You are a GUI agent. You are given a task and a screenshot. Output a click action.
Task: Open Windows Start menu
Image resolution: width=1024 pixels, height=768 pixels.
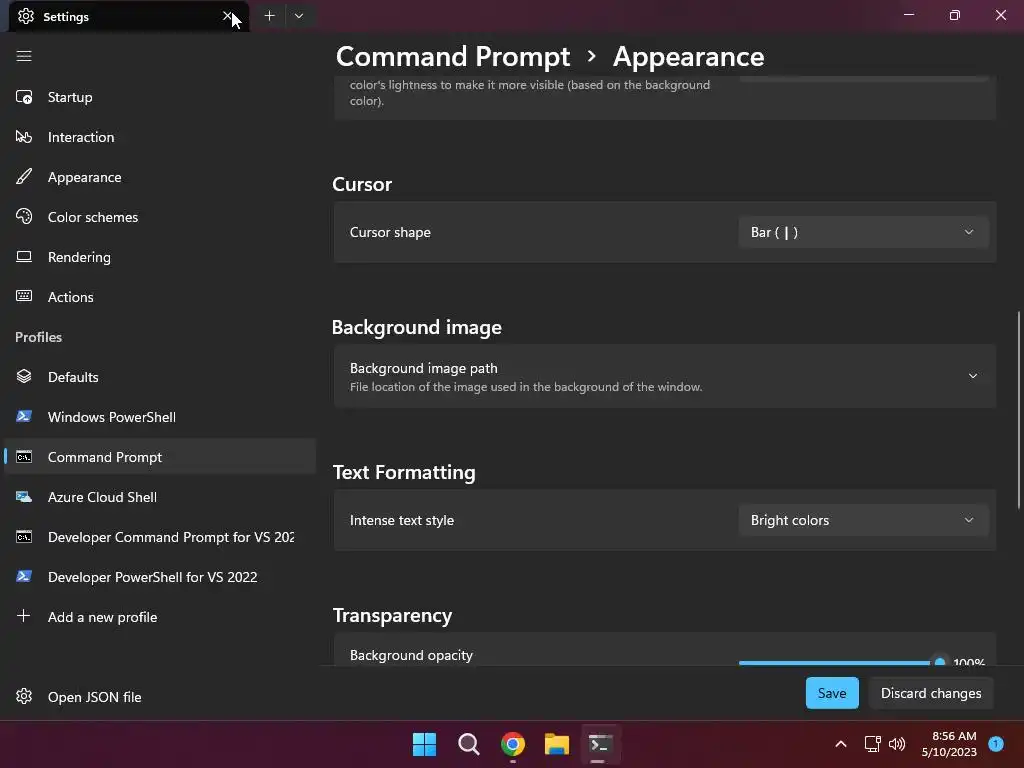tap(424, 744)
